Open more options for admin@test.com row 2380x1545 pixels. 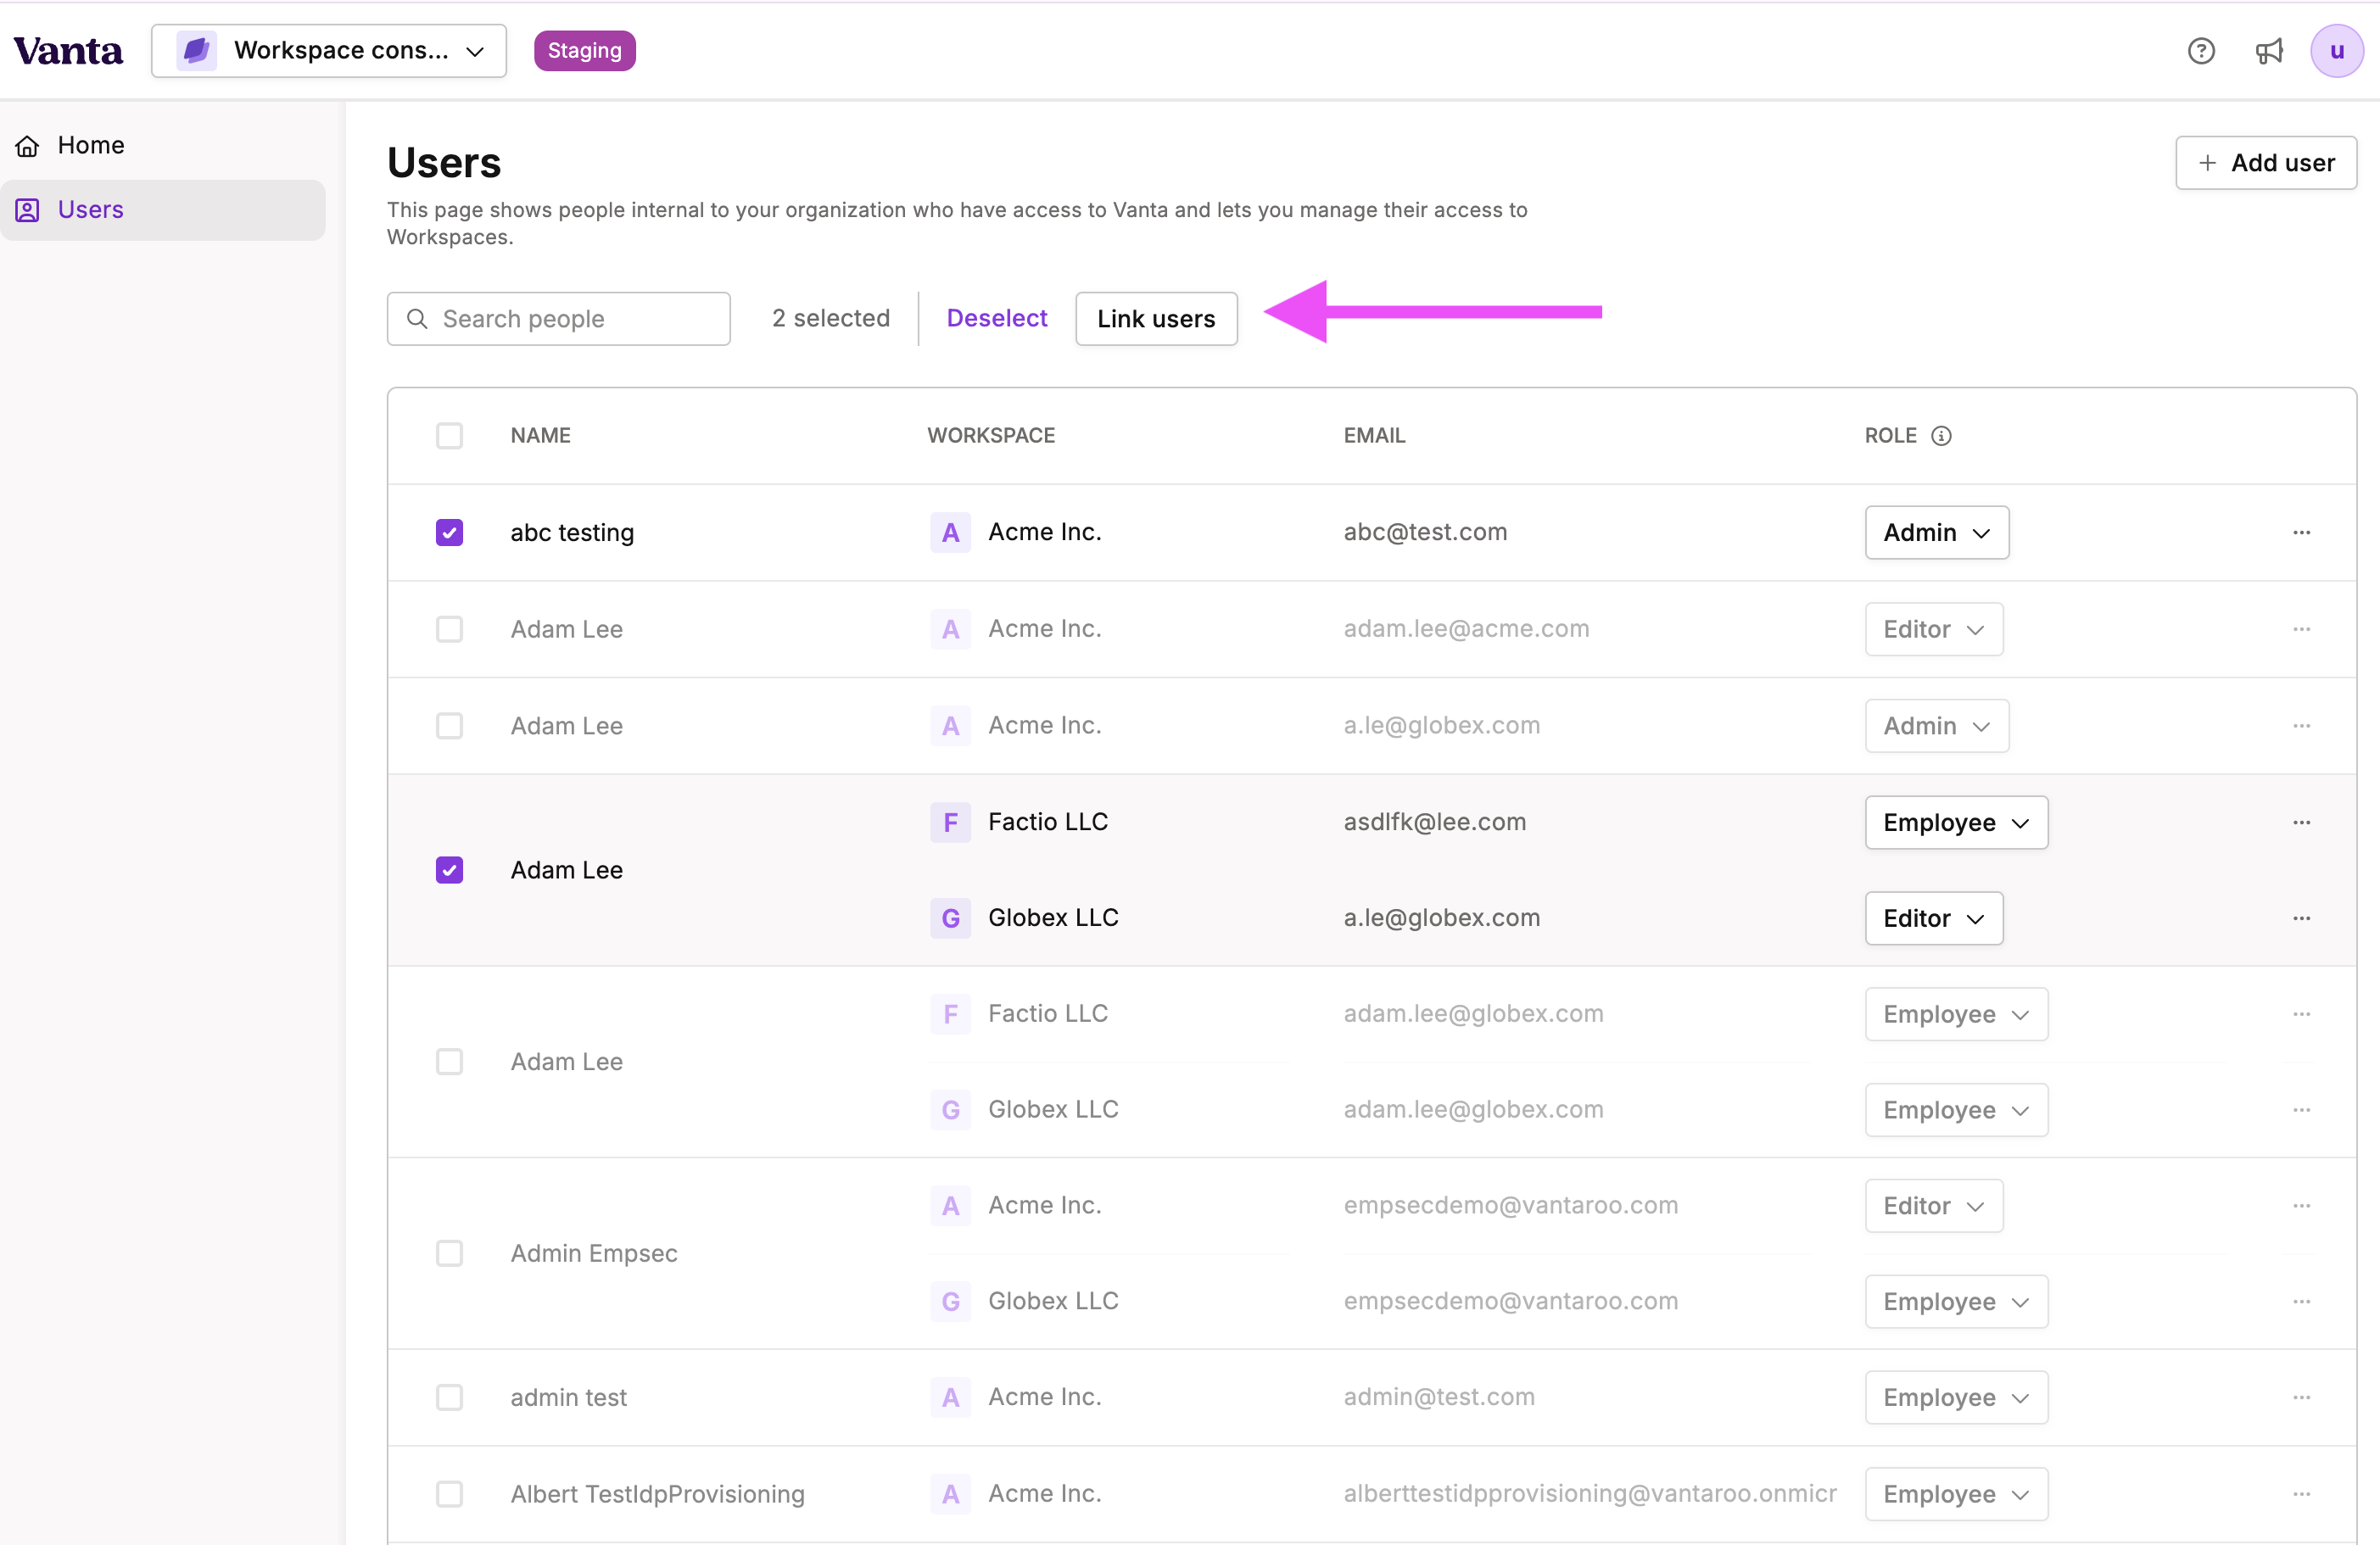coord(2301,1397)
